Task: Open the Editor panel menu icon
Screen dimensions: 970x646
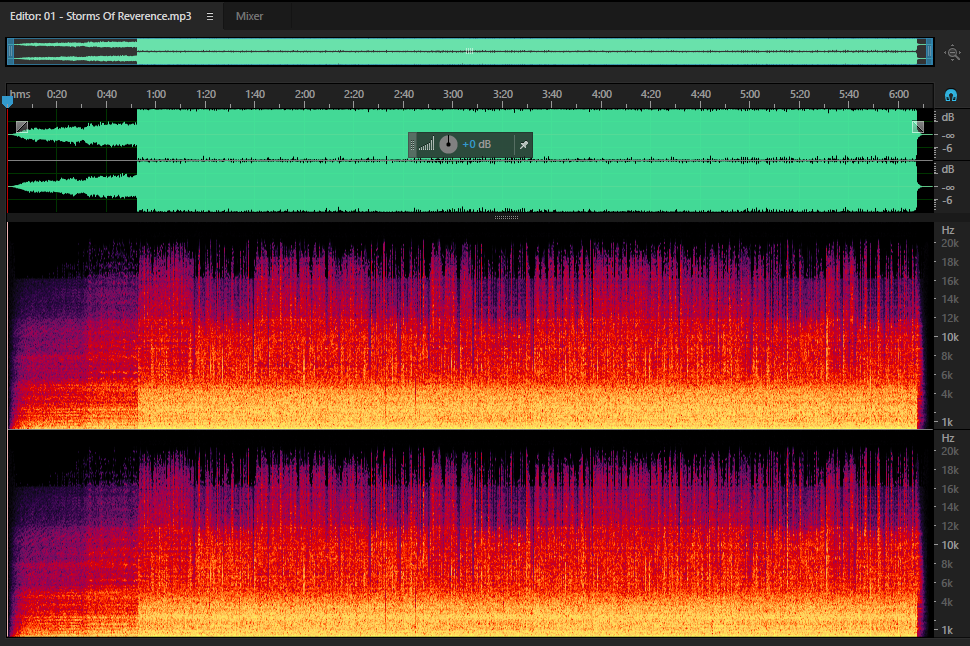Action: click(210, 17)
